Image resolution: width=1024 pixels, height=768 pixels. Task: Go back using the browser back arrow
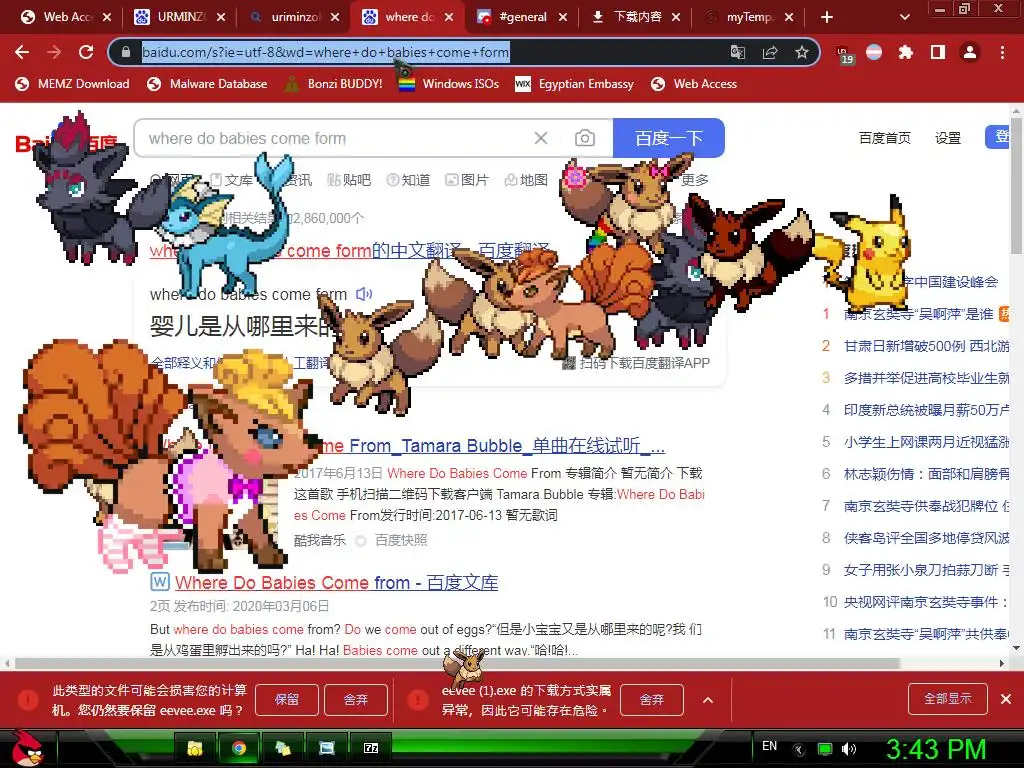22,52
